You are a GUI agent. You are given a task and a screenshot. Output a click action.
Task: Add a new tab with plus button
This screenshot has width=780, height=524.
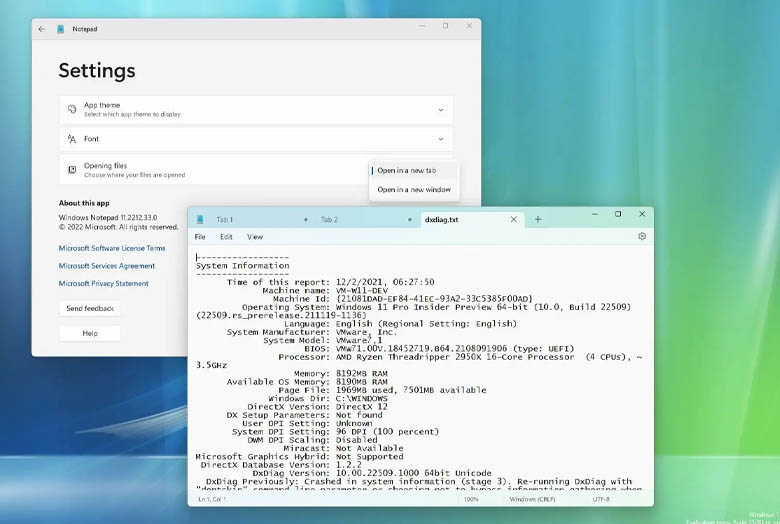click(x=538, y=219)
